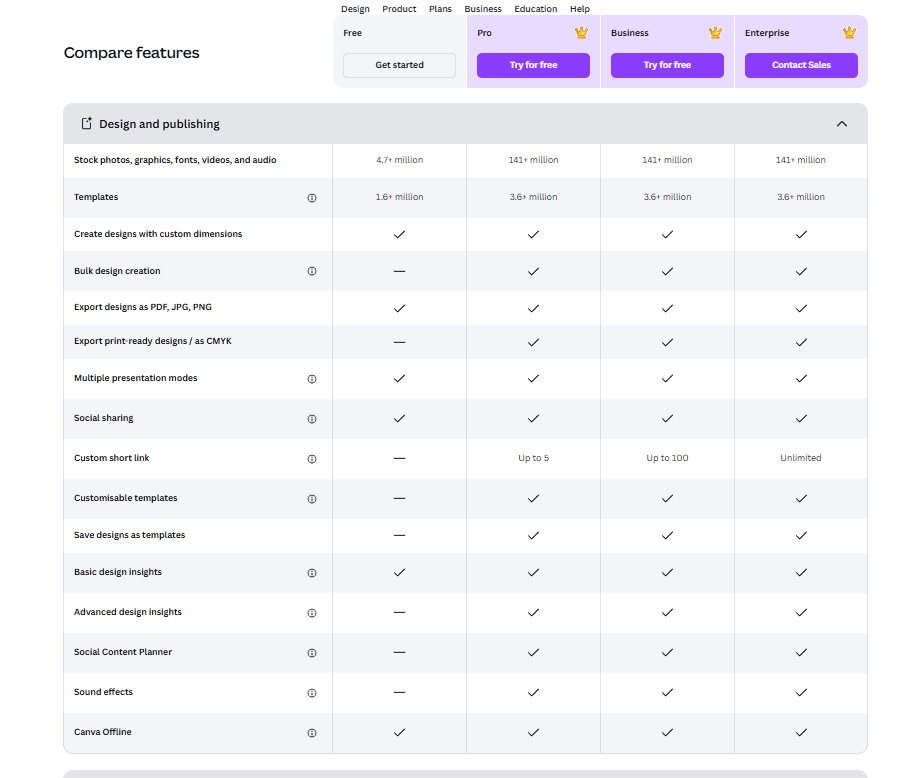Click the Business plan column title

630,33
